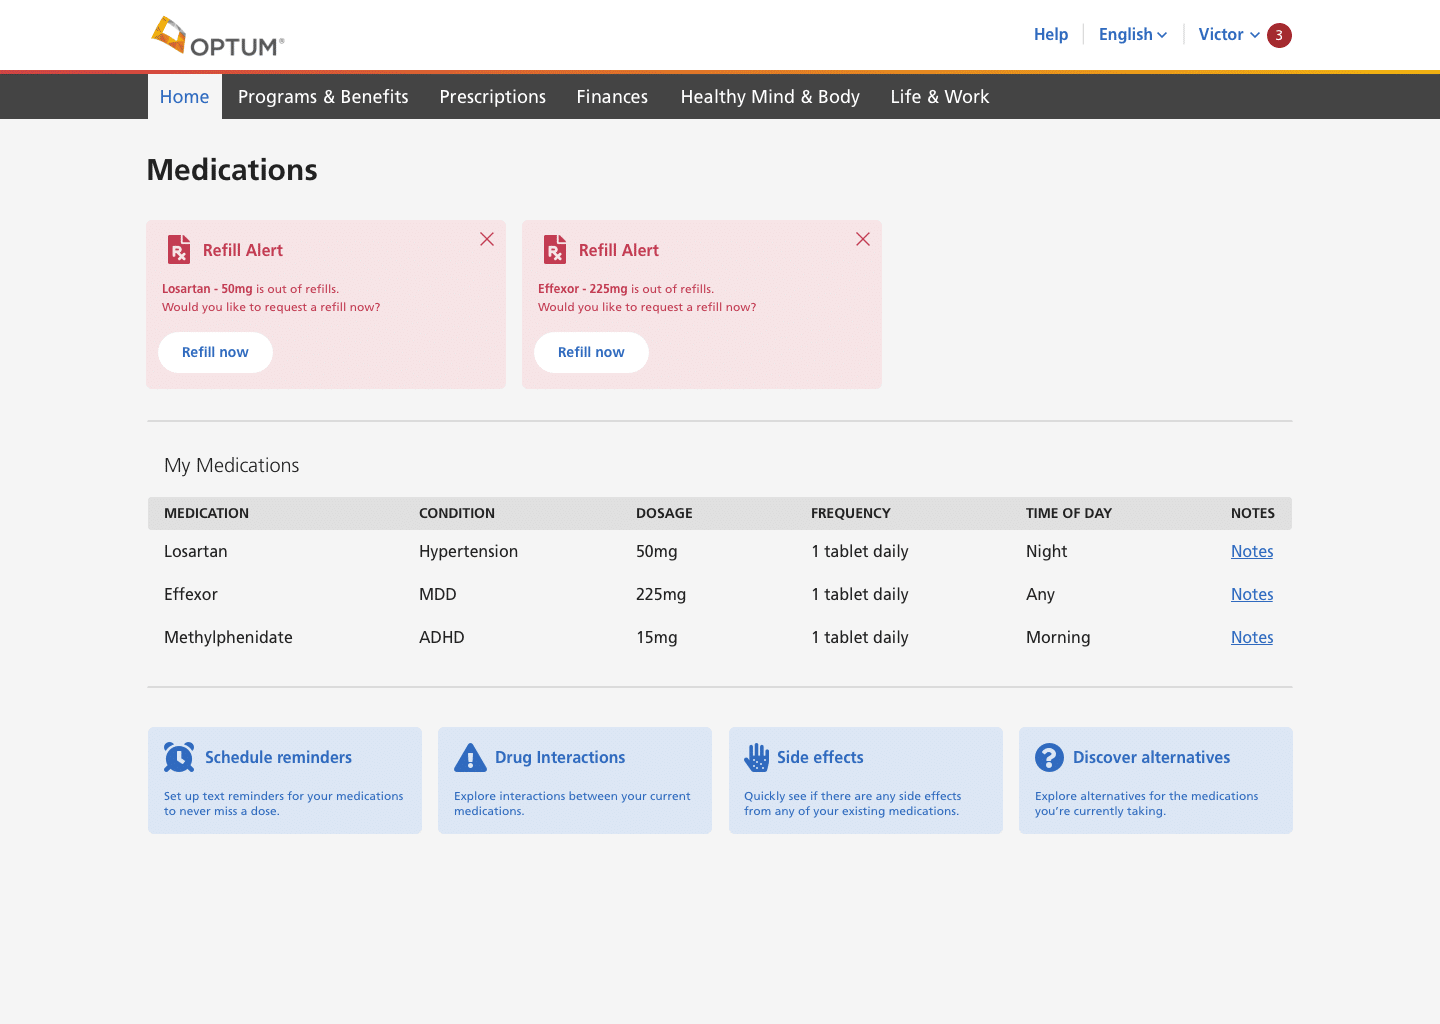Go to the Programs & Benefits tab
This screenshot has width=1440, height=1024.
(323, 97)
